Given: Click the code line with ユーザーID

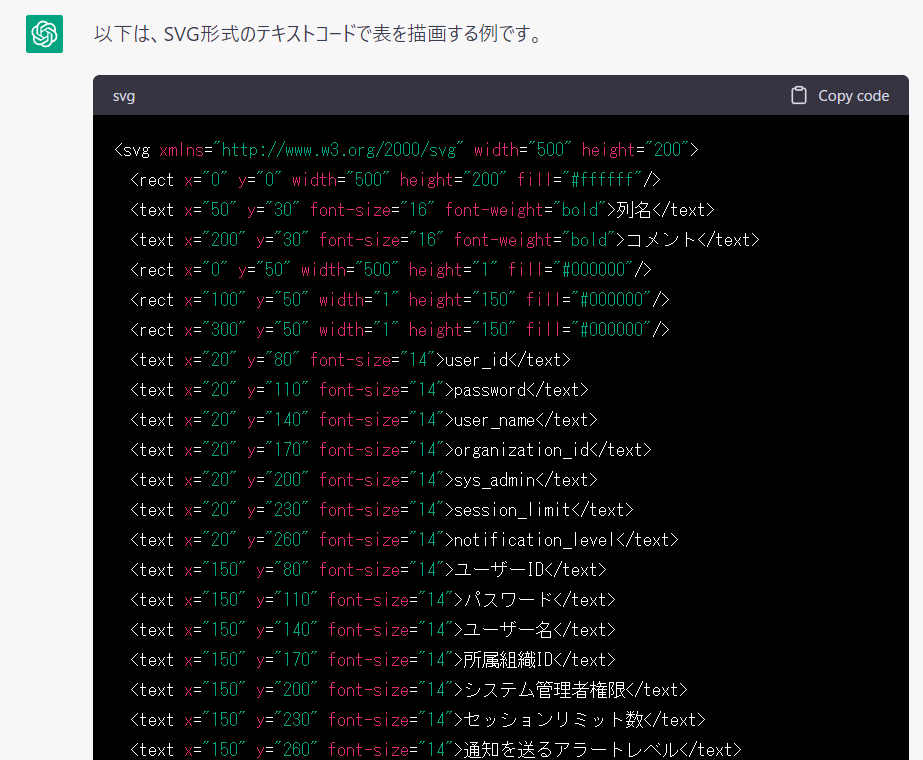Looking at the screenshot, I should point(368,570).
